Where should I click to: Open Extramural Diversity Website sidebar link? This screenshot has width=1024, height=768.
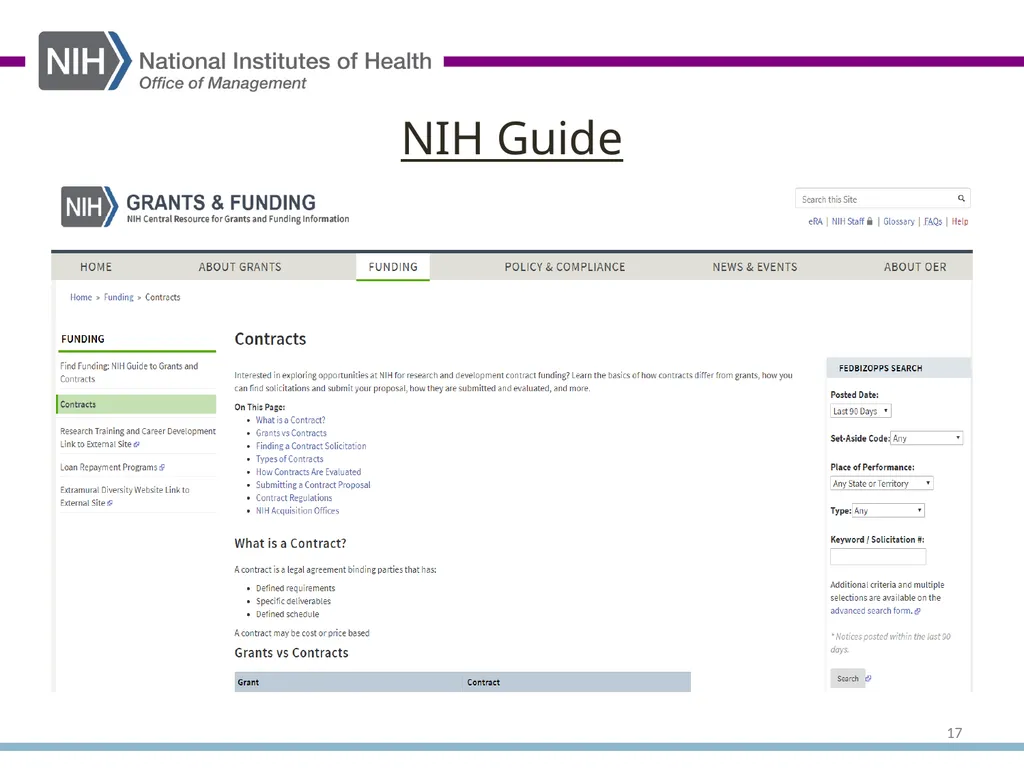coord(125,496)
